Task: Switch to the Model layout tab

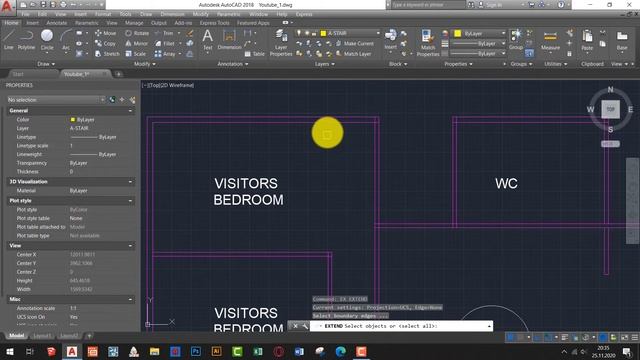Action: pyautogui.click(x=17, y=336)
